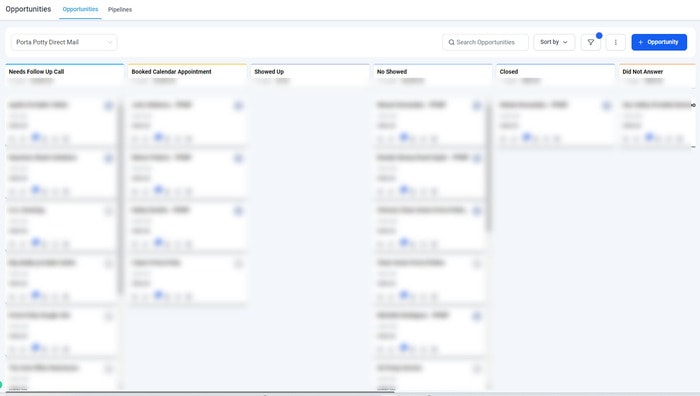Open the Sort by dropdown
This screenshot has height=396, width=700.
click(x=554, y=42)
